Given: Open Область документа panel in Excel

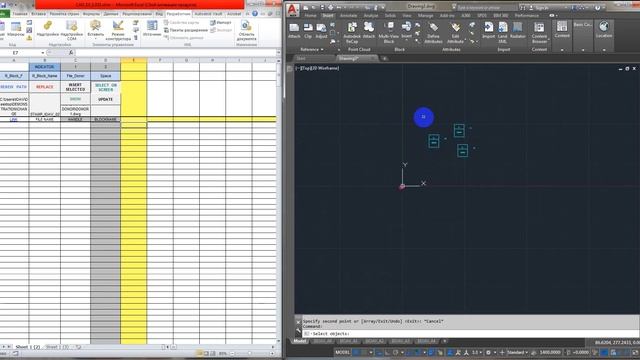Looking at the screenshot, I should [247, 30].
